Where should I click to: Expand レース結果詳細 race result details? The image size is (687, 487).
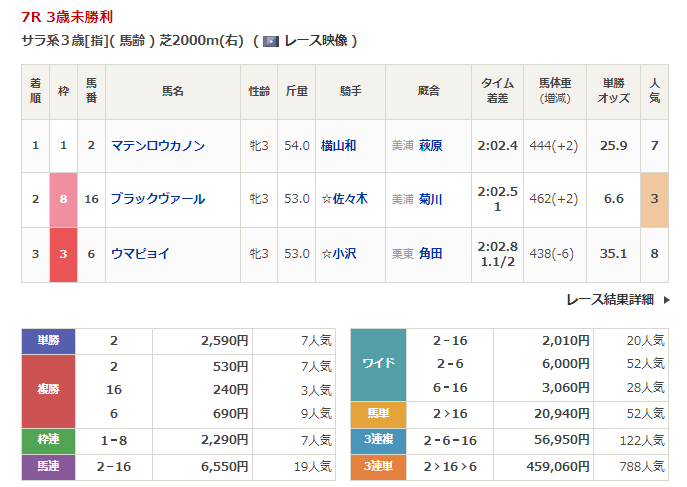[609, 299]
